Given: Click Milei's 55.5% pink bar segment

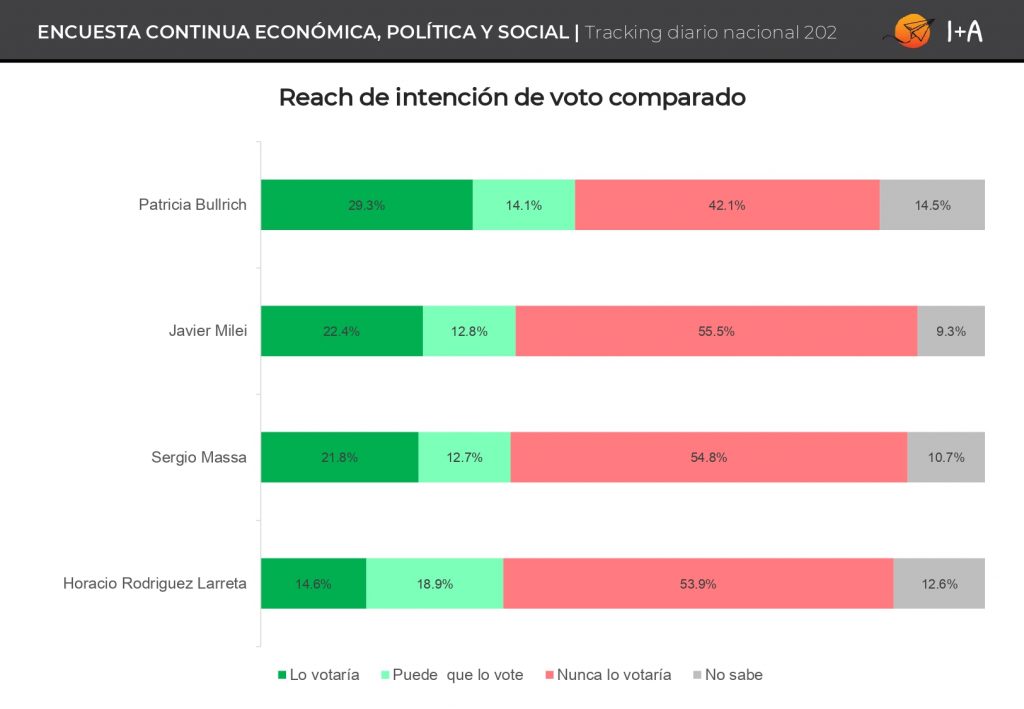Looking at the screenshot, I should click(716, 331).
